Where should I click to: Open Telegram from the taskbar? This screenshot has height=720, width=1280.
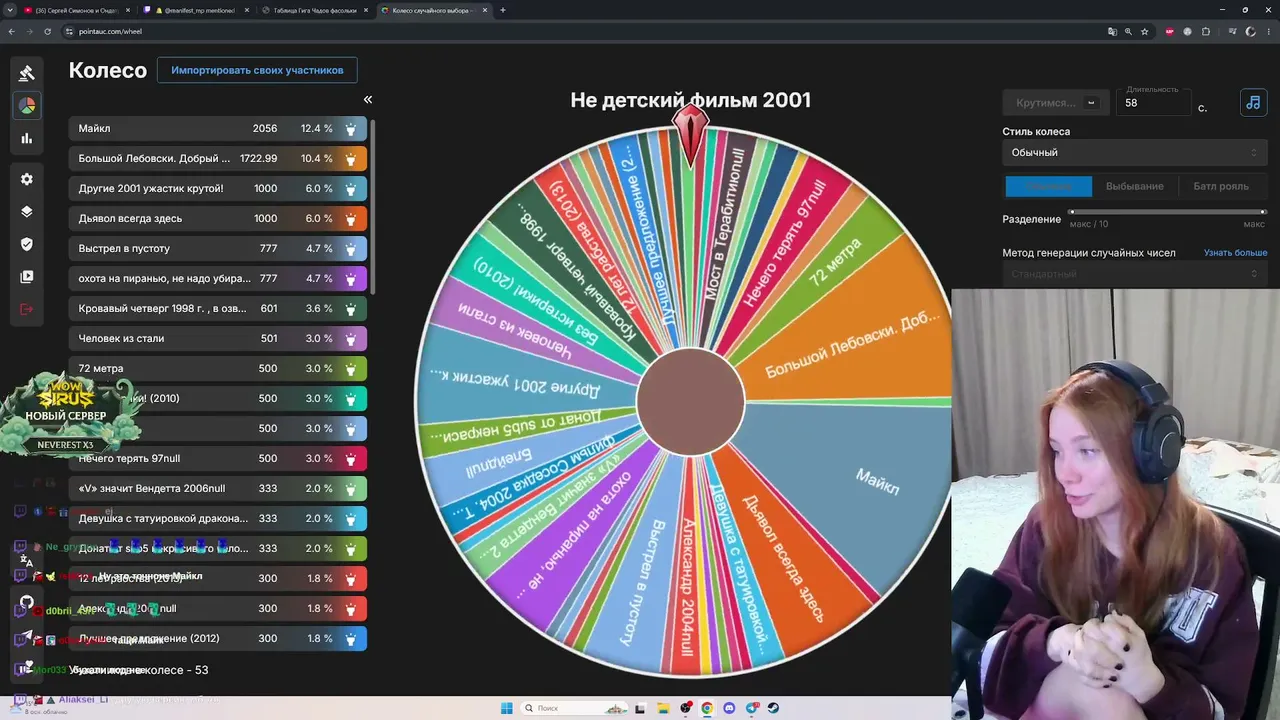(751, 708)
